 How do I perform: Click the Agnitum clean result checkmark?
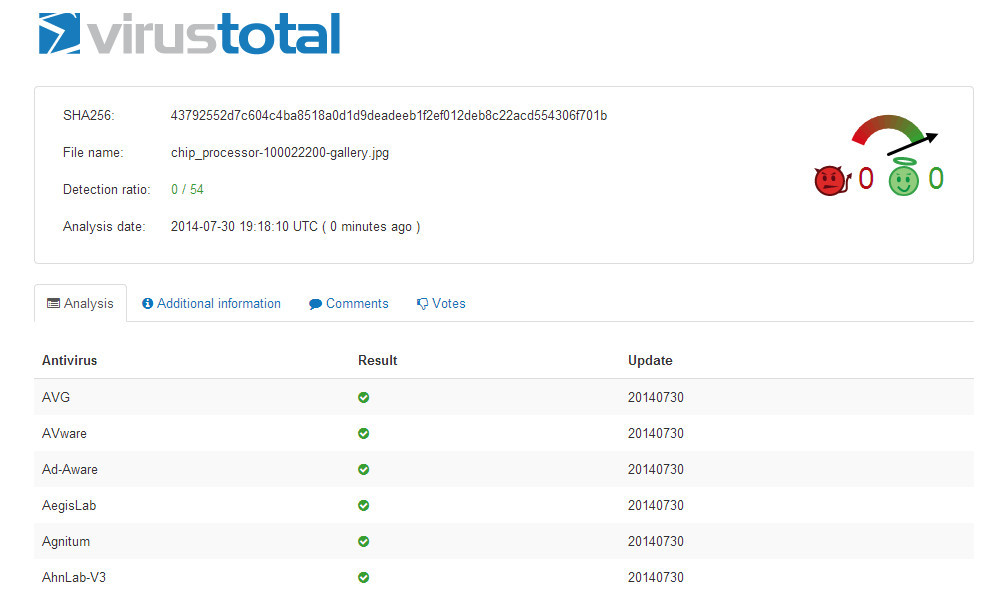pos(364,541)
